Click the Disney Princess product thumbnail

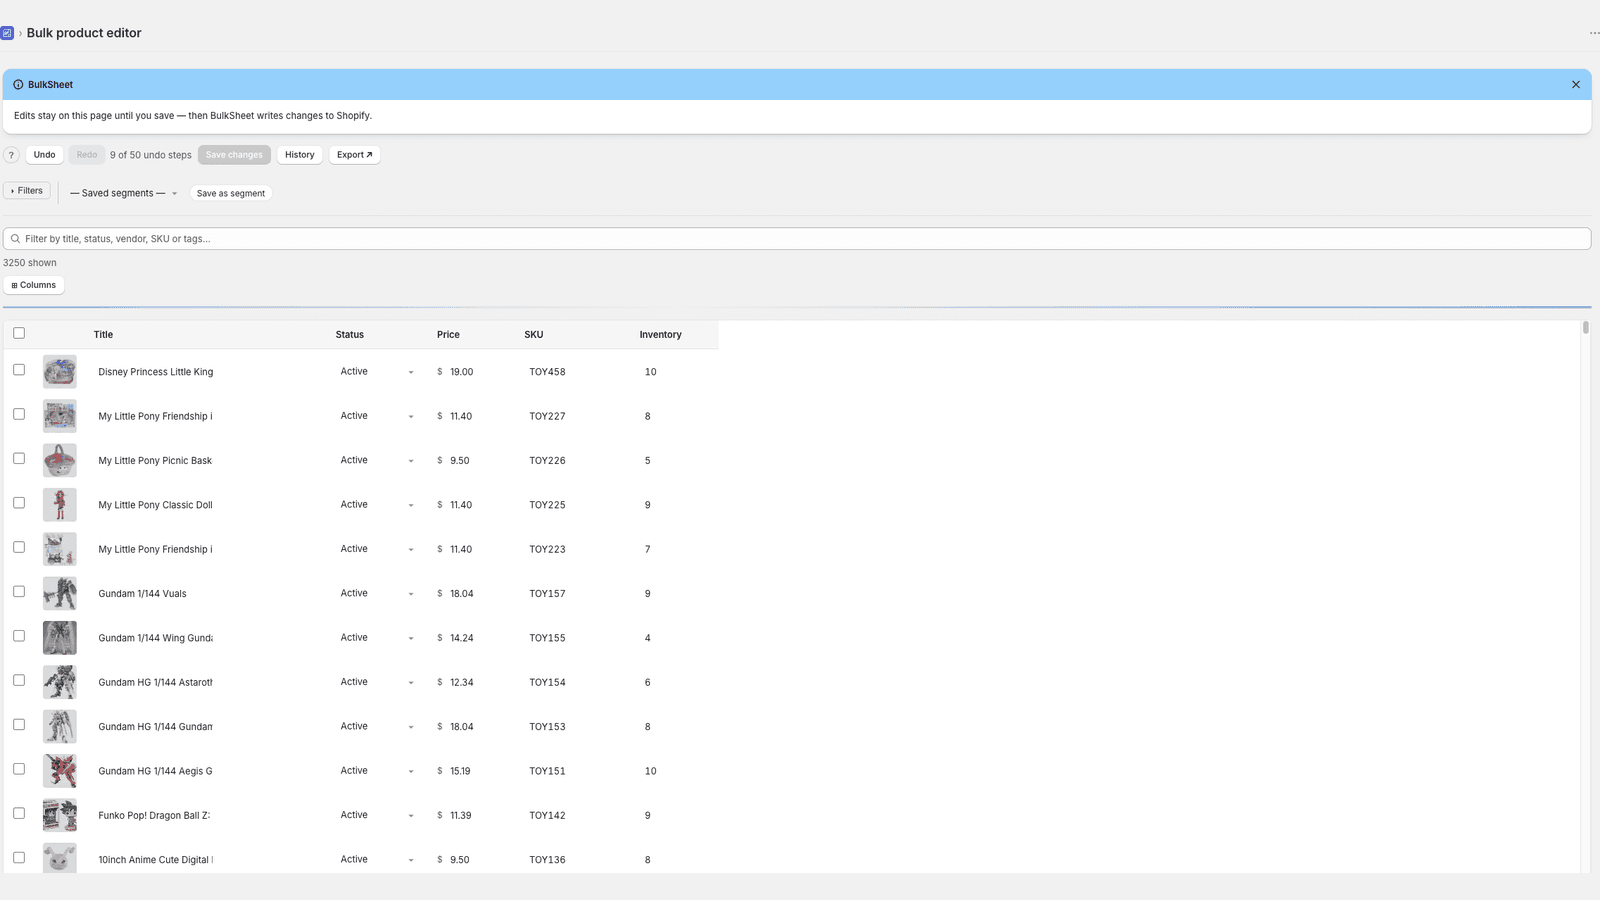(x=60, y=372)
